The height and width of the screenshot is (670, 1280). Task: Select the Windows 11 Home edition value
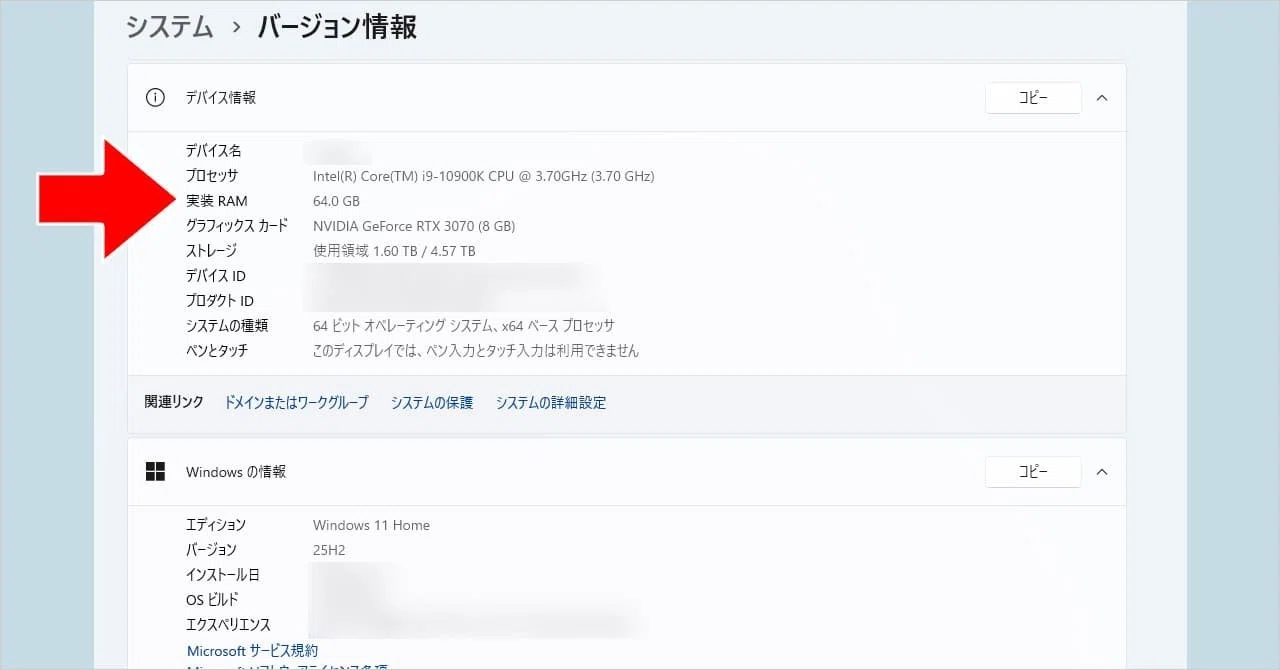point(371,525)
